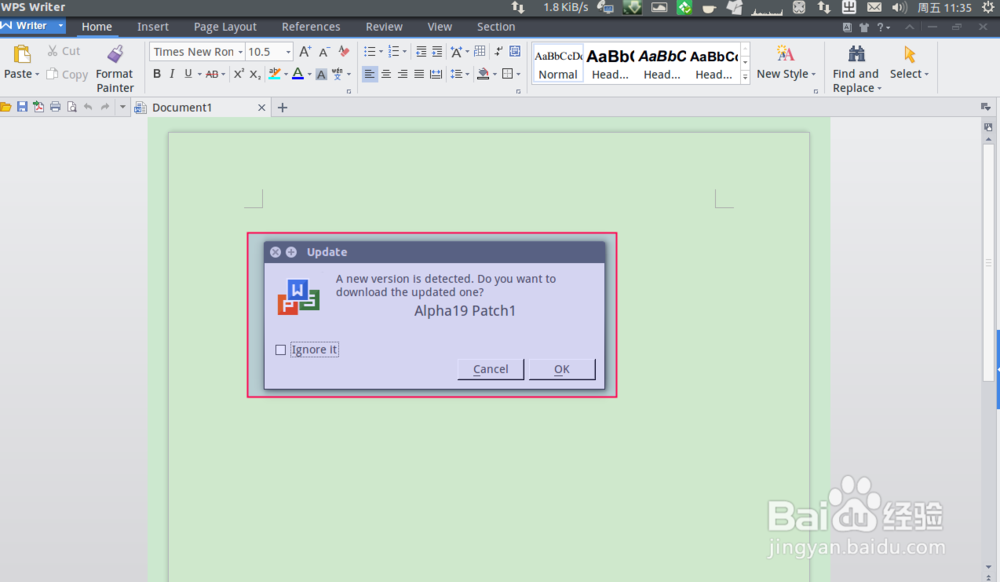Image resolution: width=1000 pixels, height=582 pixels.
Task: Apply character shading icon
Action: 321,75
